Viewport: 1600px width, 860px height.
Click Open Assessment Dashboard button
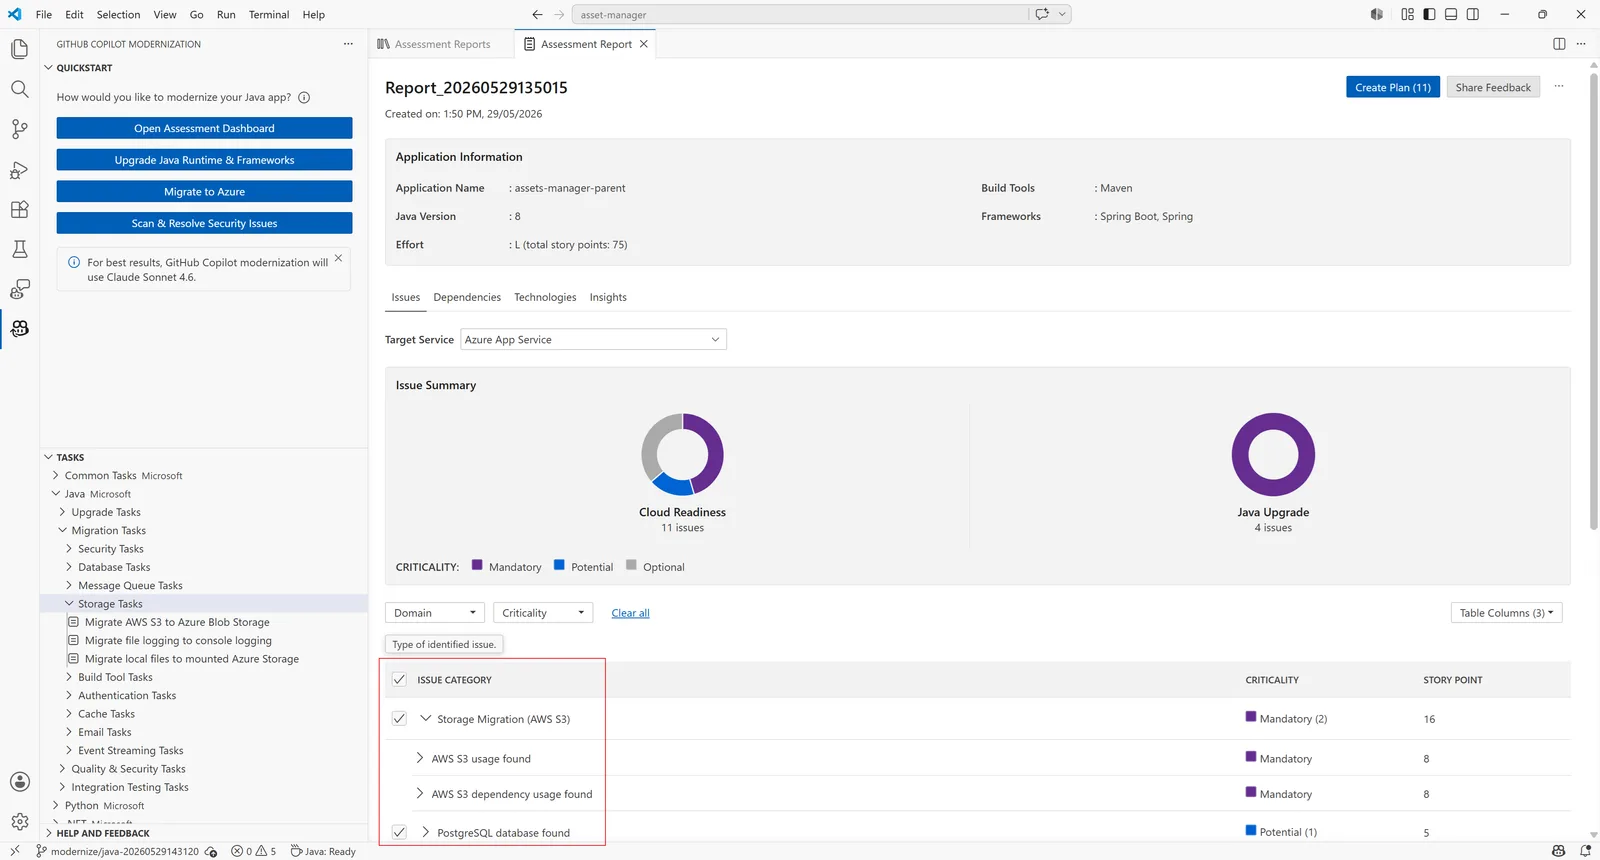pos(204,129)
